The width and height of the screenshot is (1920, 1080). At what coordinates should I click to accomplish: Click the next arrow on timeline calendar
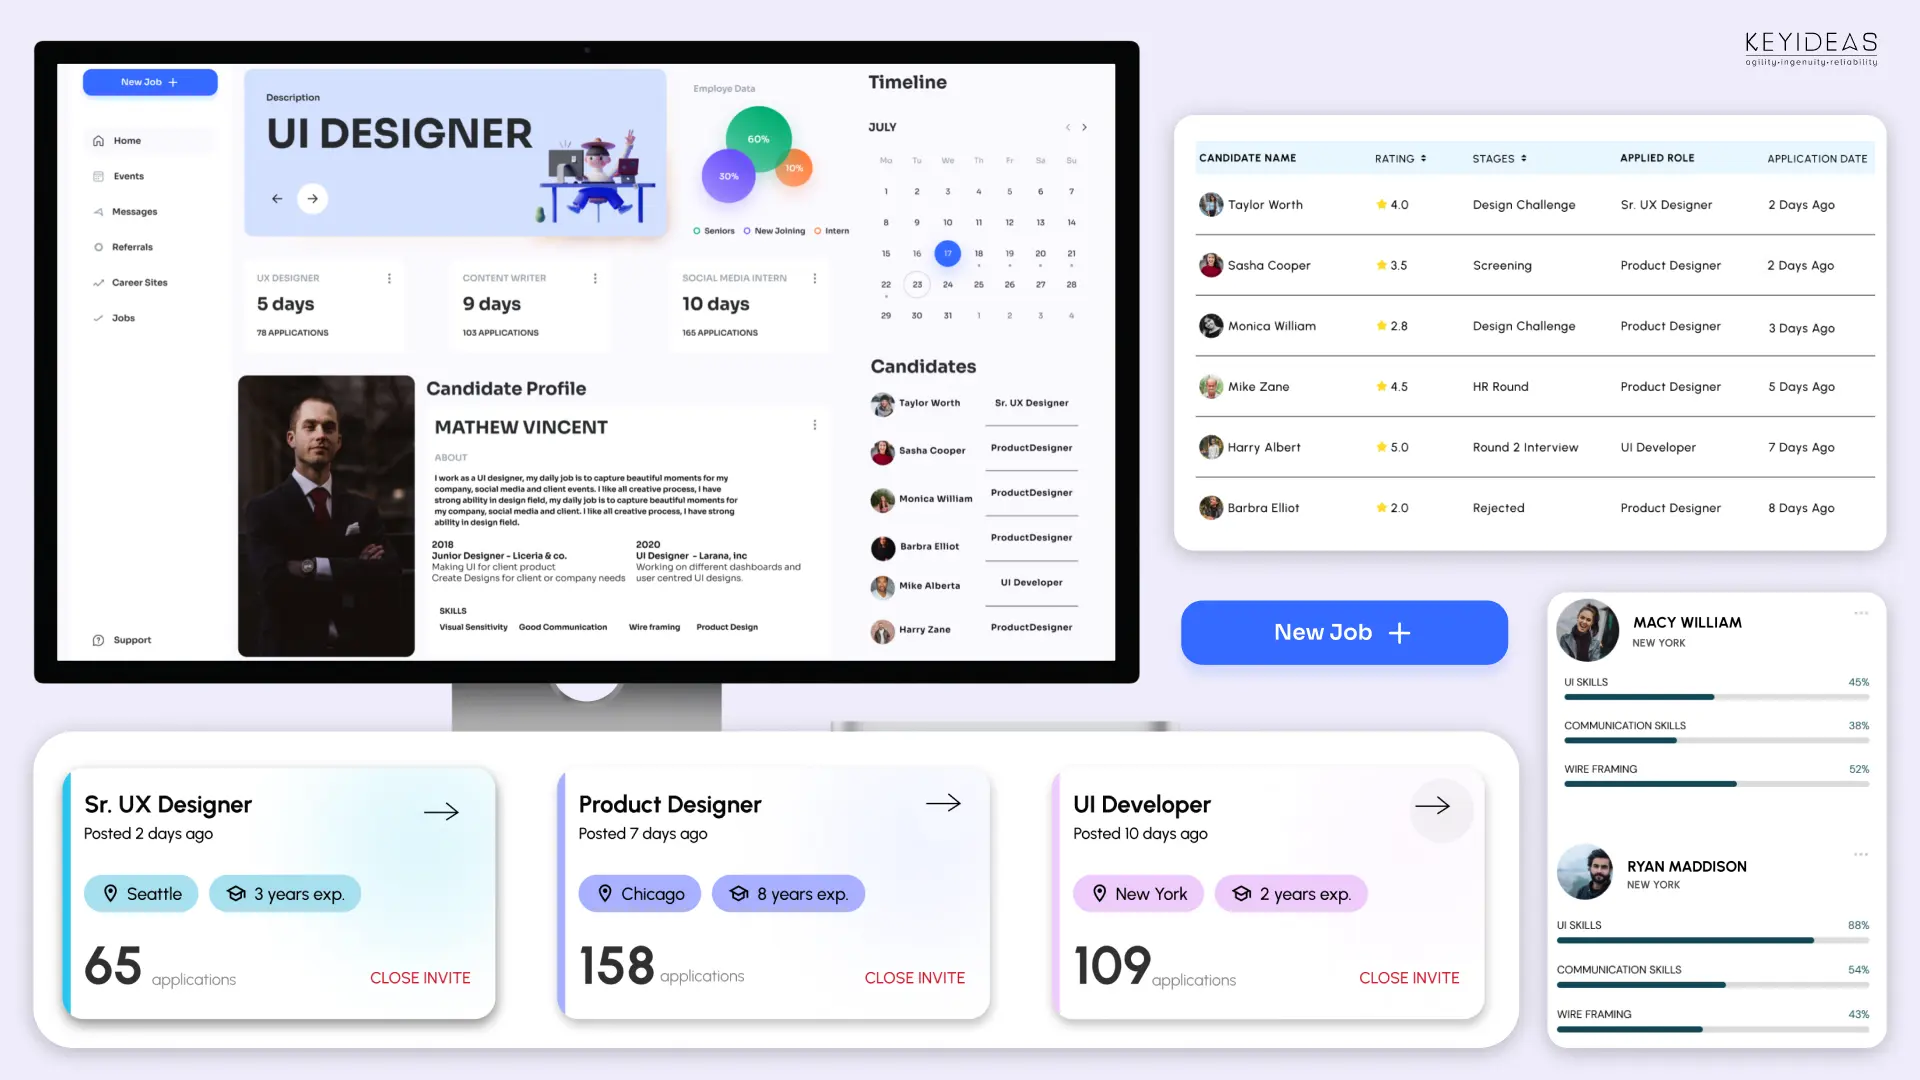point(1084,128)
